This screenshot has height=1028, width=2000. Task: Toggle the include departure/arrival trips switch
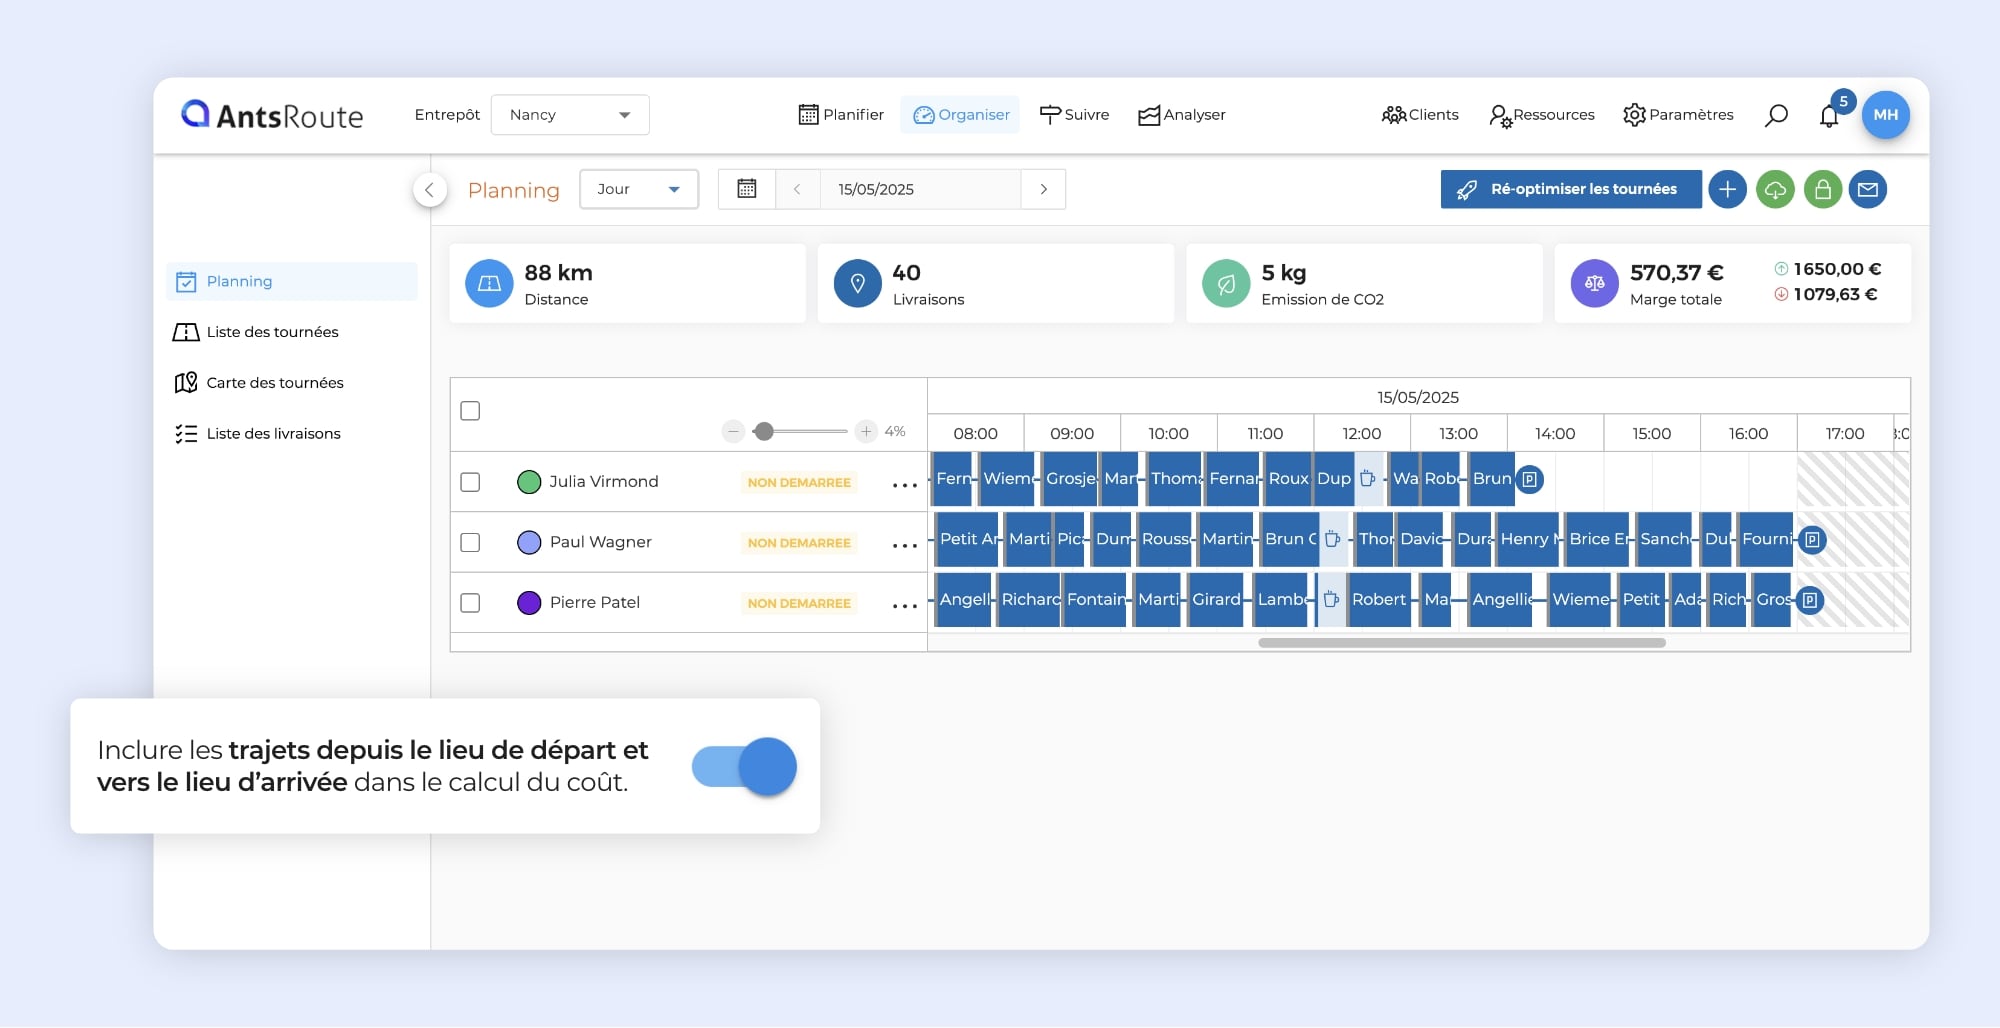[744, 767]
